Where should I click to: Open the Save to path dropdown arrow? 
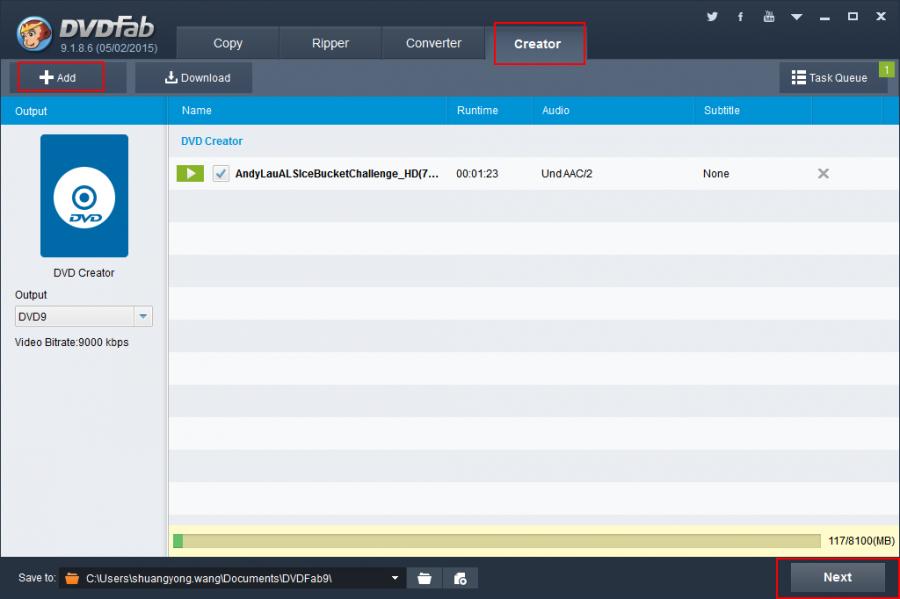coord(395,578)
